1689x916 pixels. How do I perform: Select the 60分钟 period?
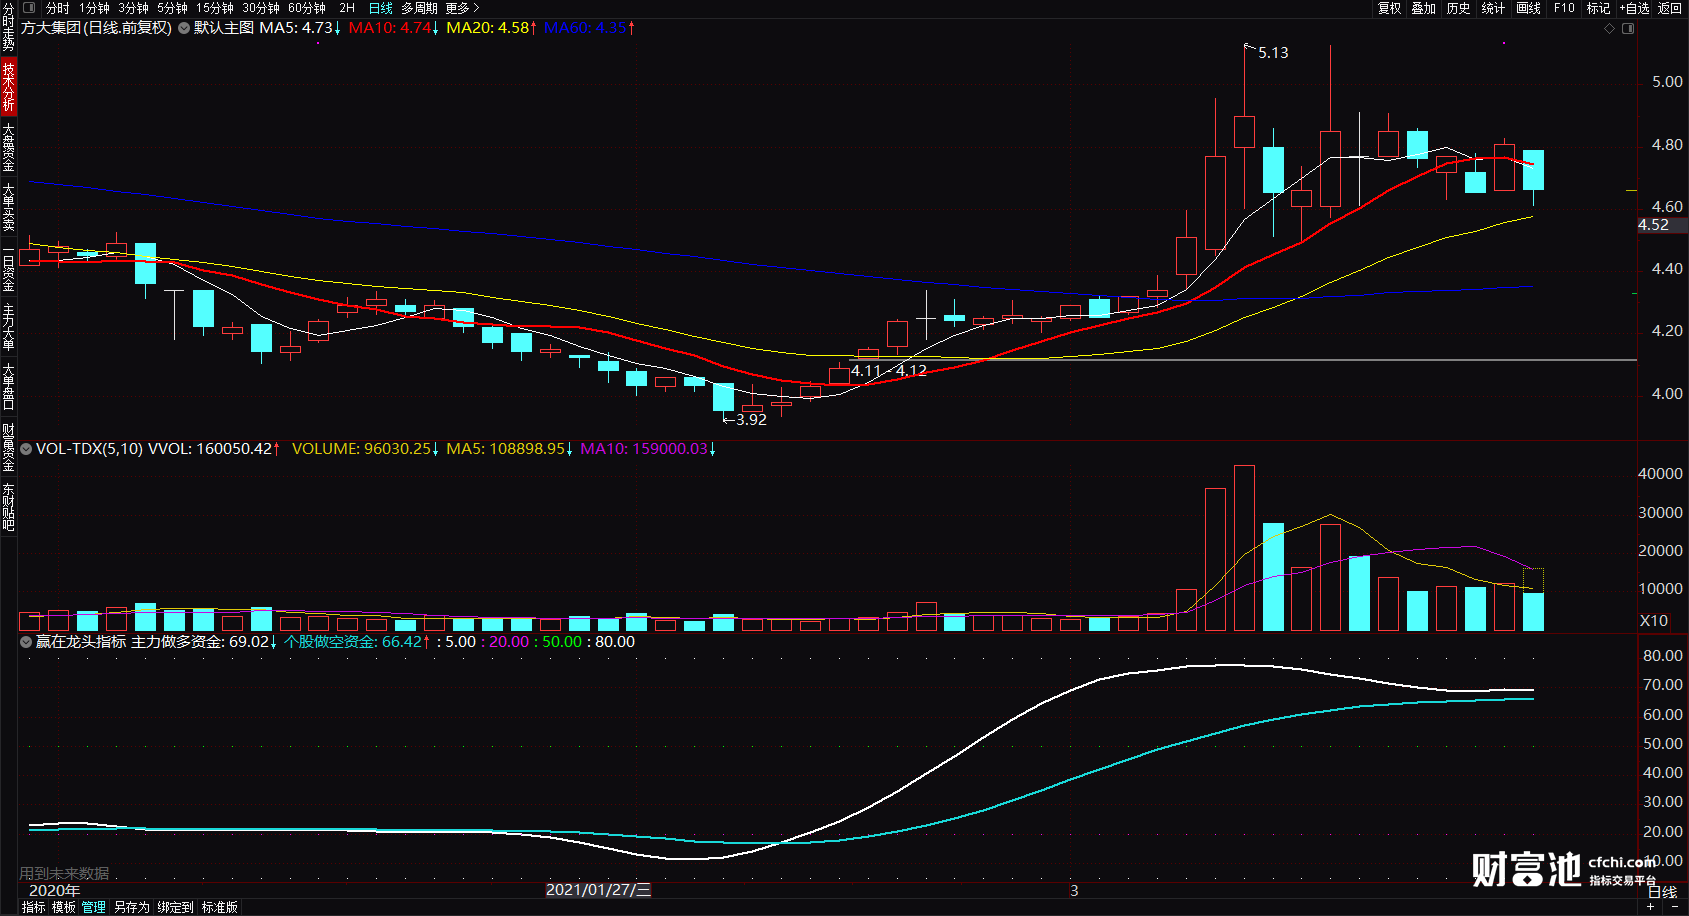pyautogui.click(x=307, y=8)
